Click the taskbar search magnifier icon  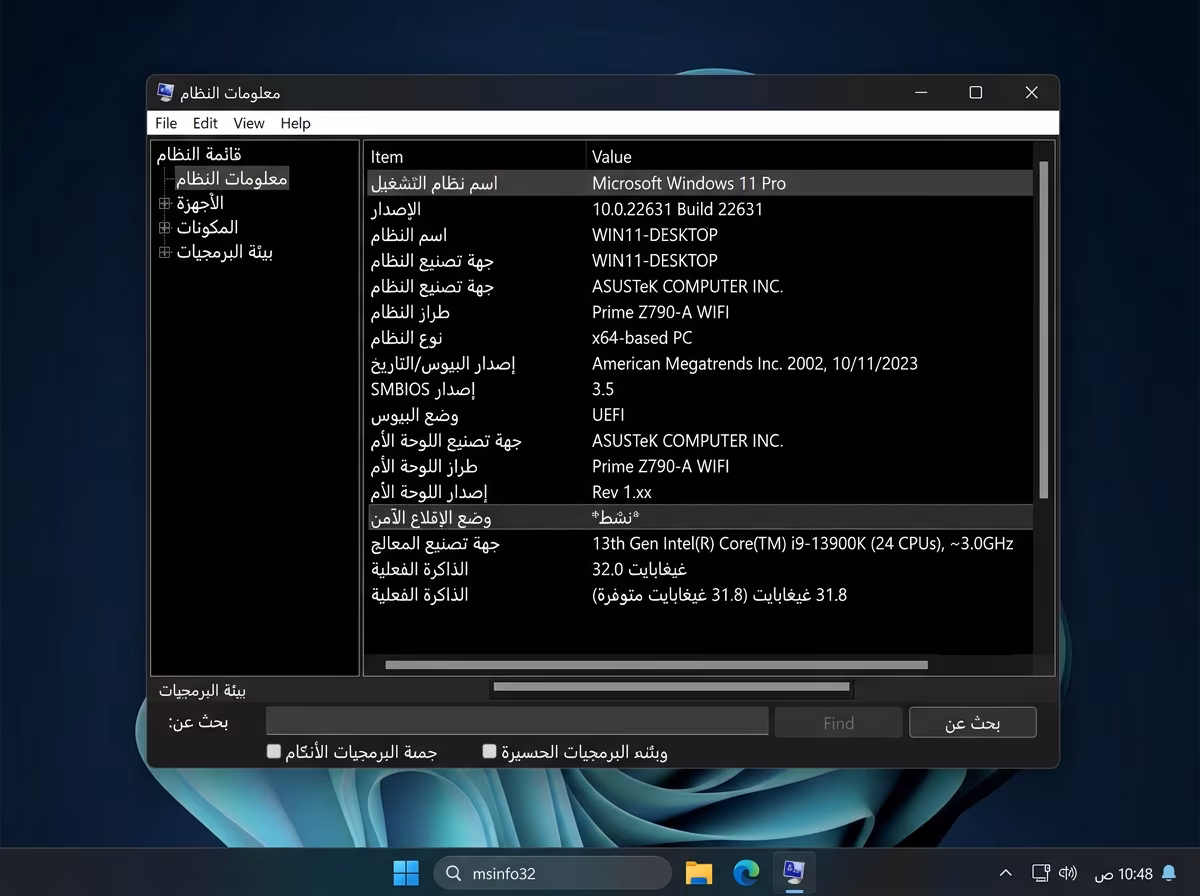(x=453, y=873)
